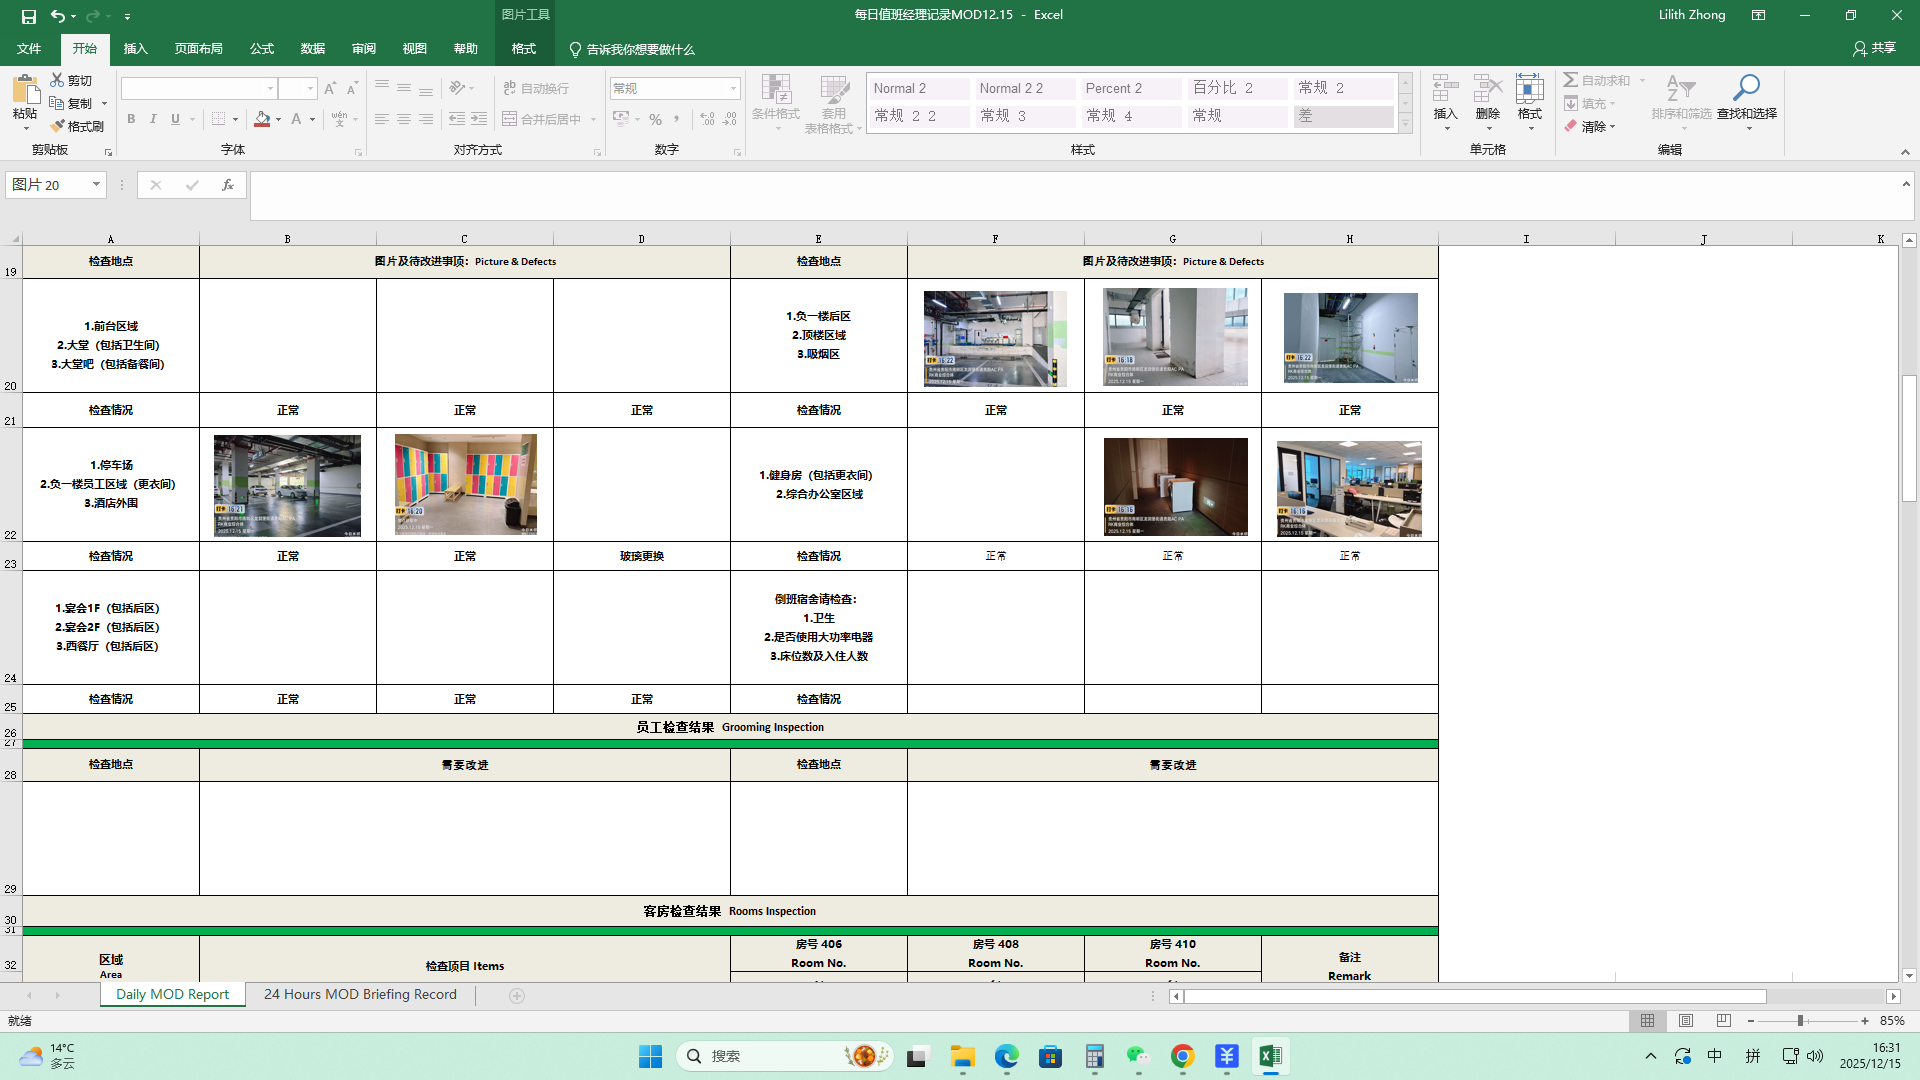Open the 插入 ribbon tab
The width and height of the screenshot is (1920, 1080).
(x=135, y=49)
